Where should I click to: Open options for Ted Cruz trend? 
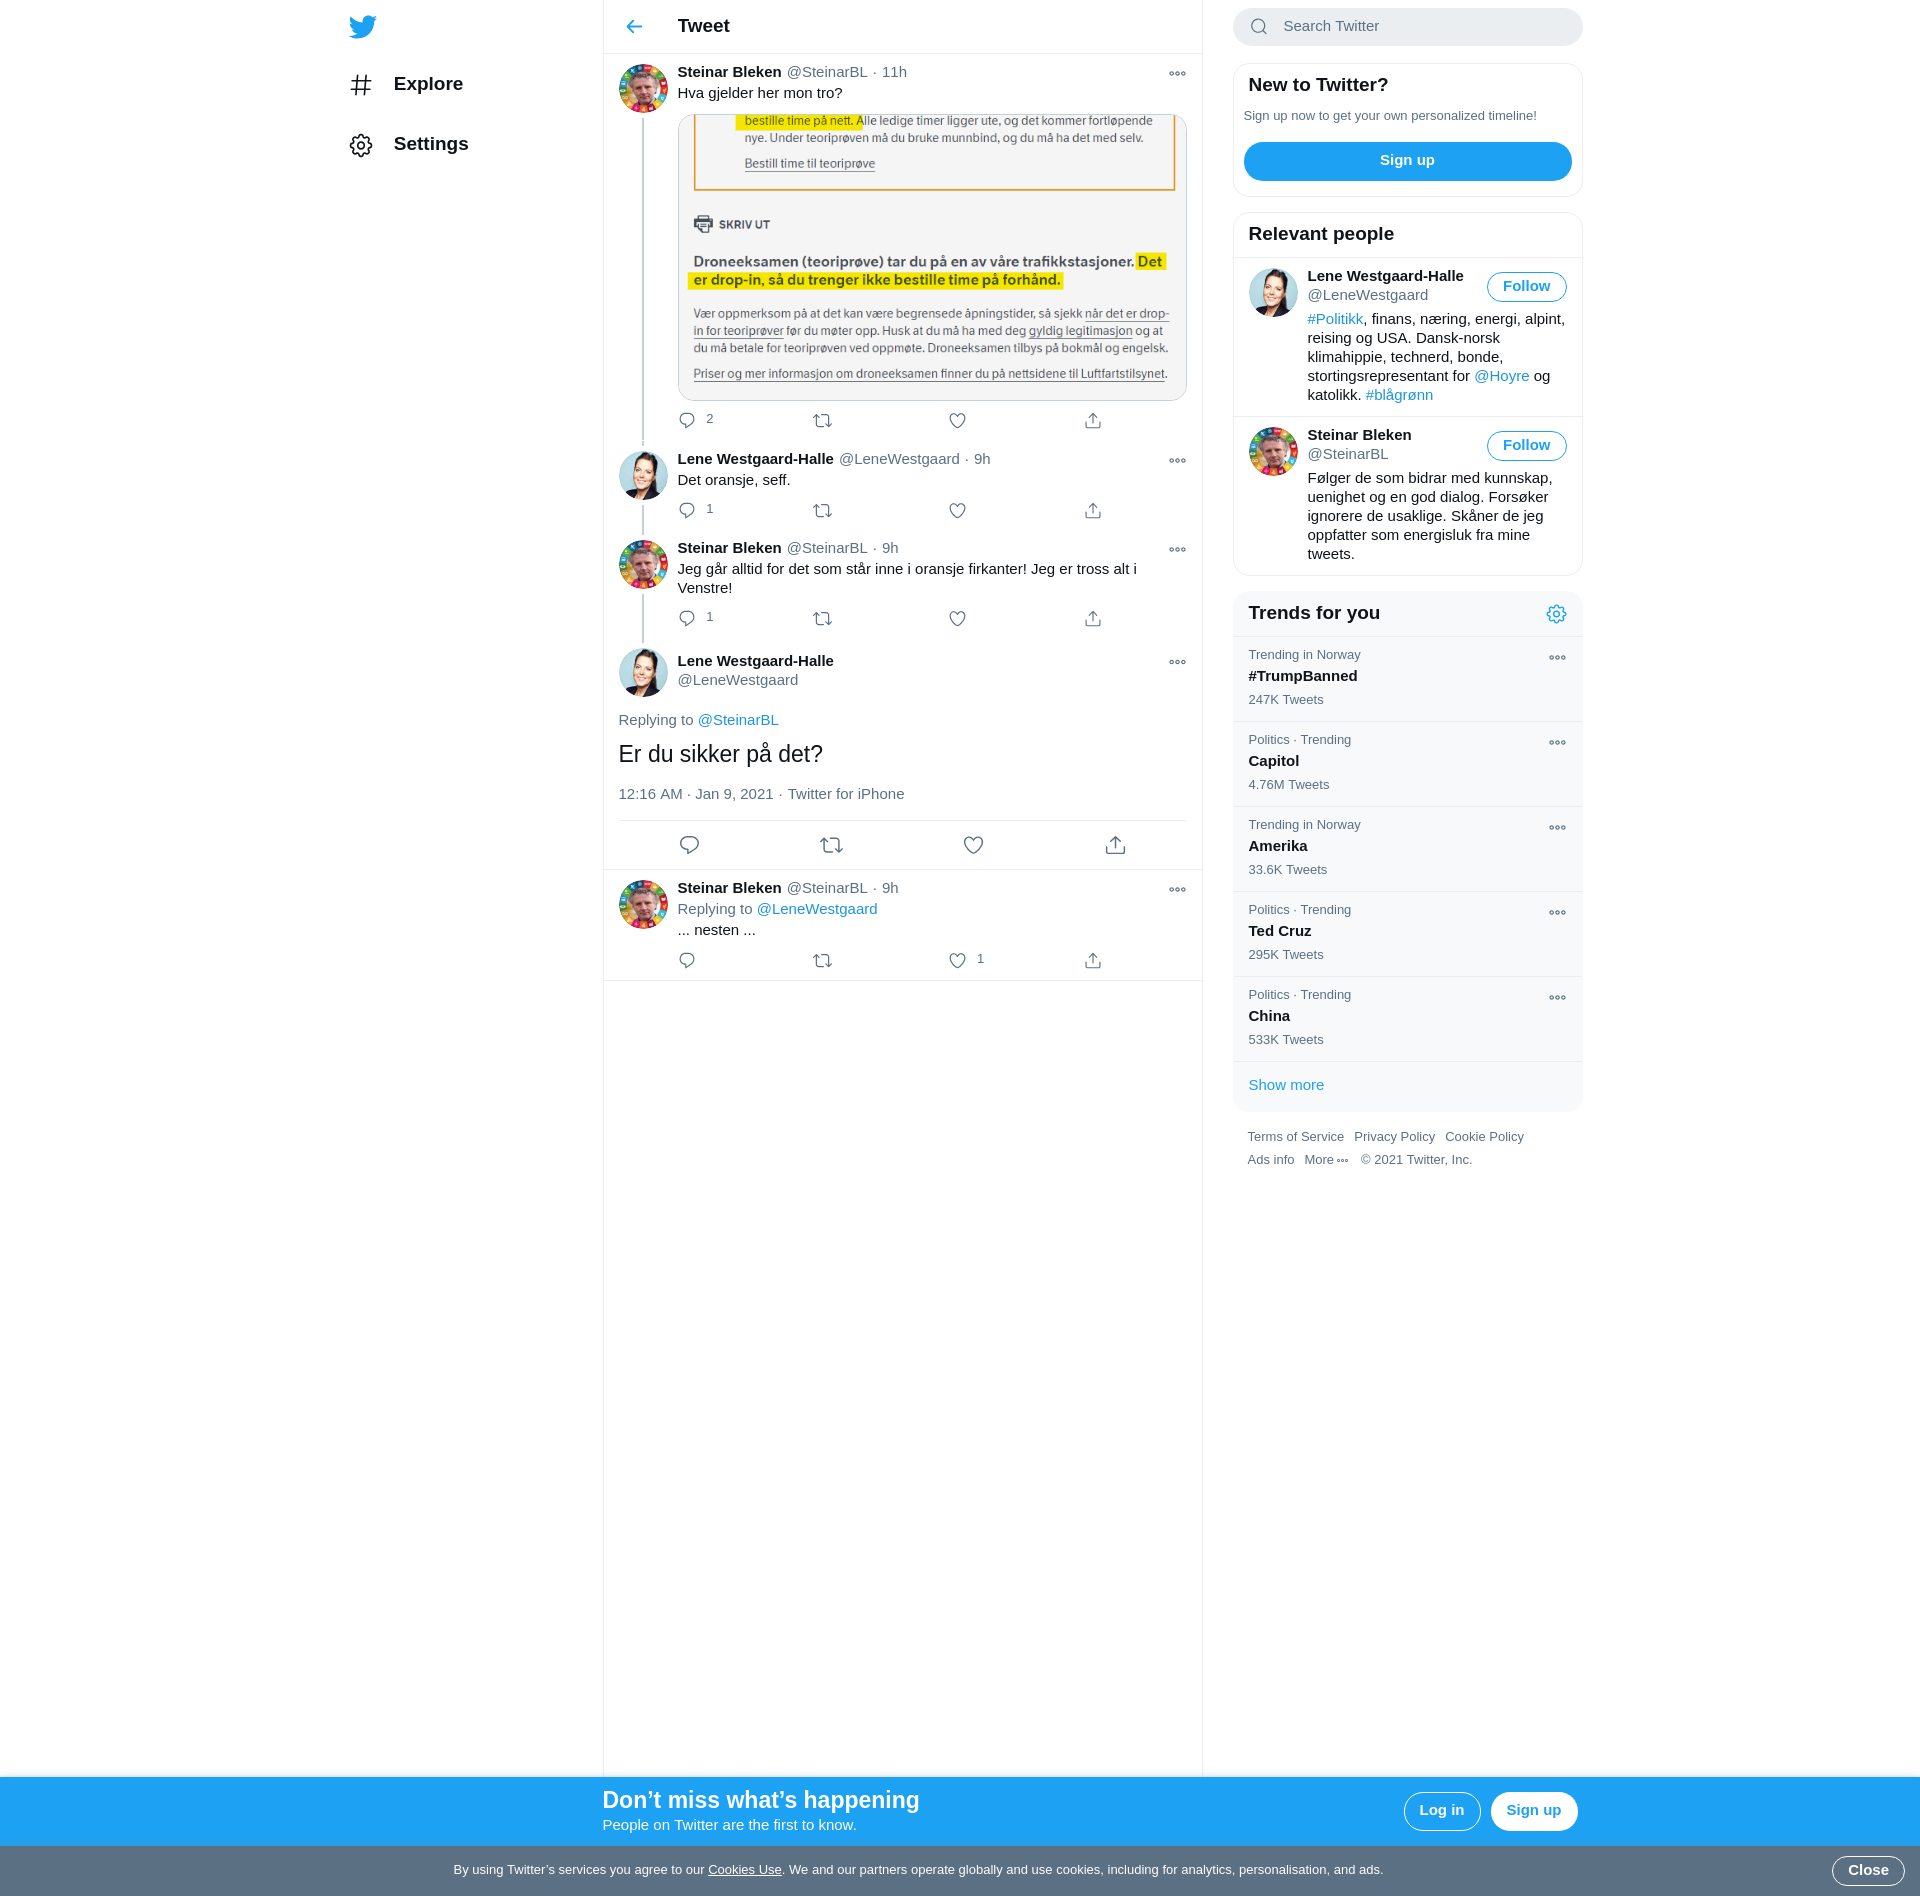click(x=1557, y=913)
